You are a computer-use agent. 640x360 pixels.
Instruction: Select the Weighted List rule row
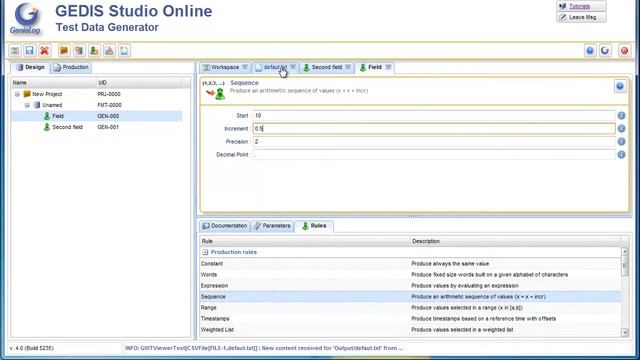click(410, 330)
